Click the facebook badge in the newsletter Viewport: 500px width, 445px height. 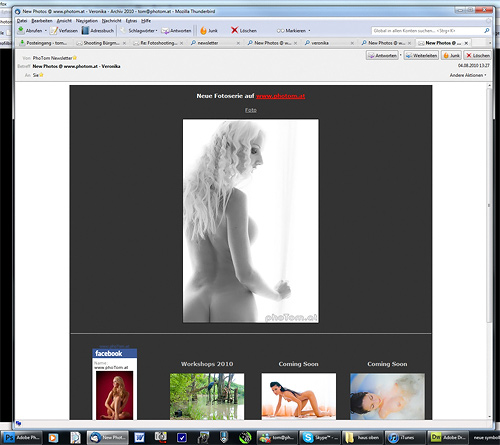tap(114, 384)
